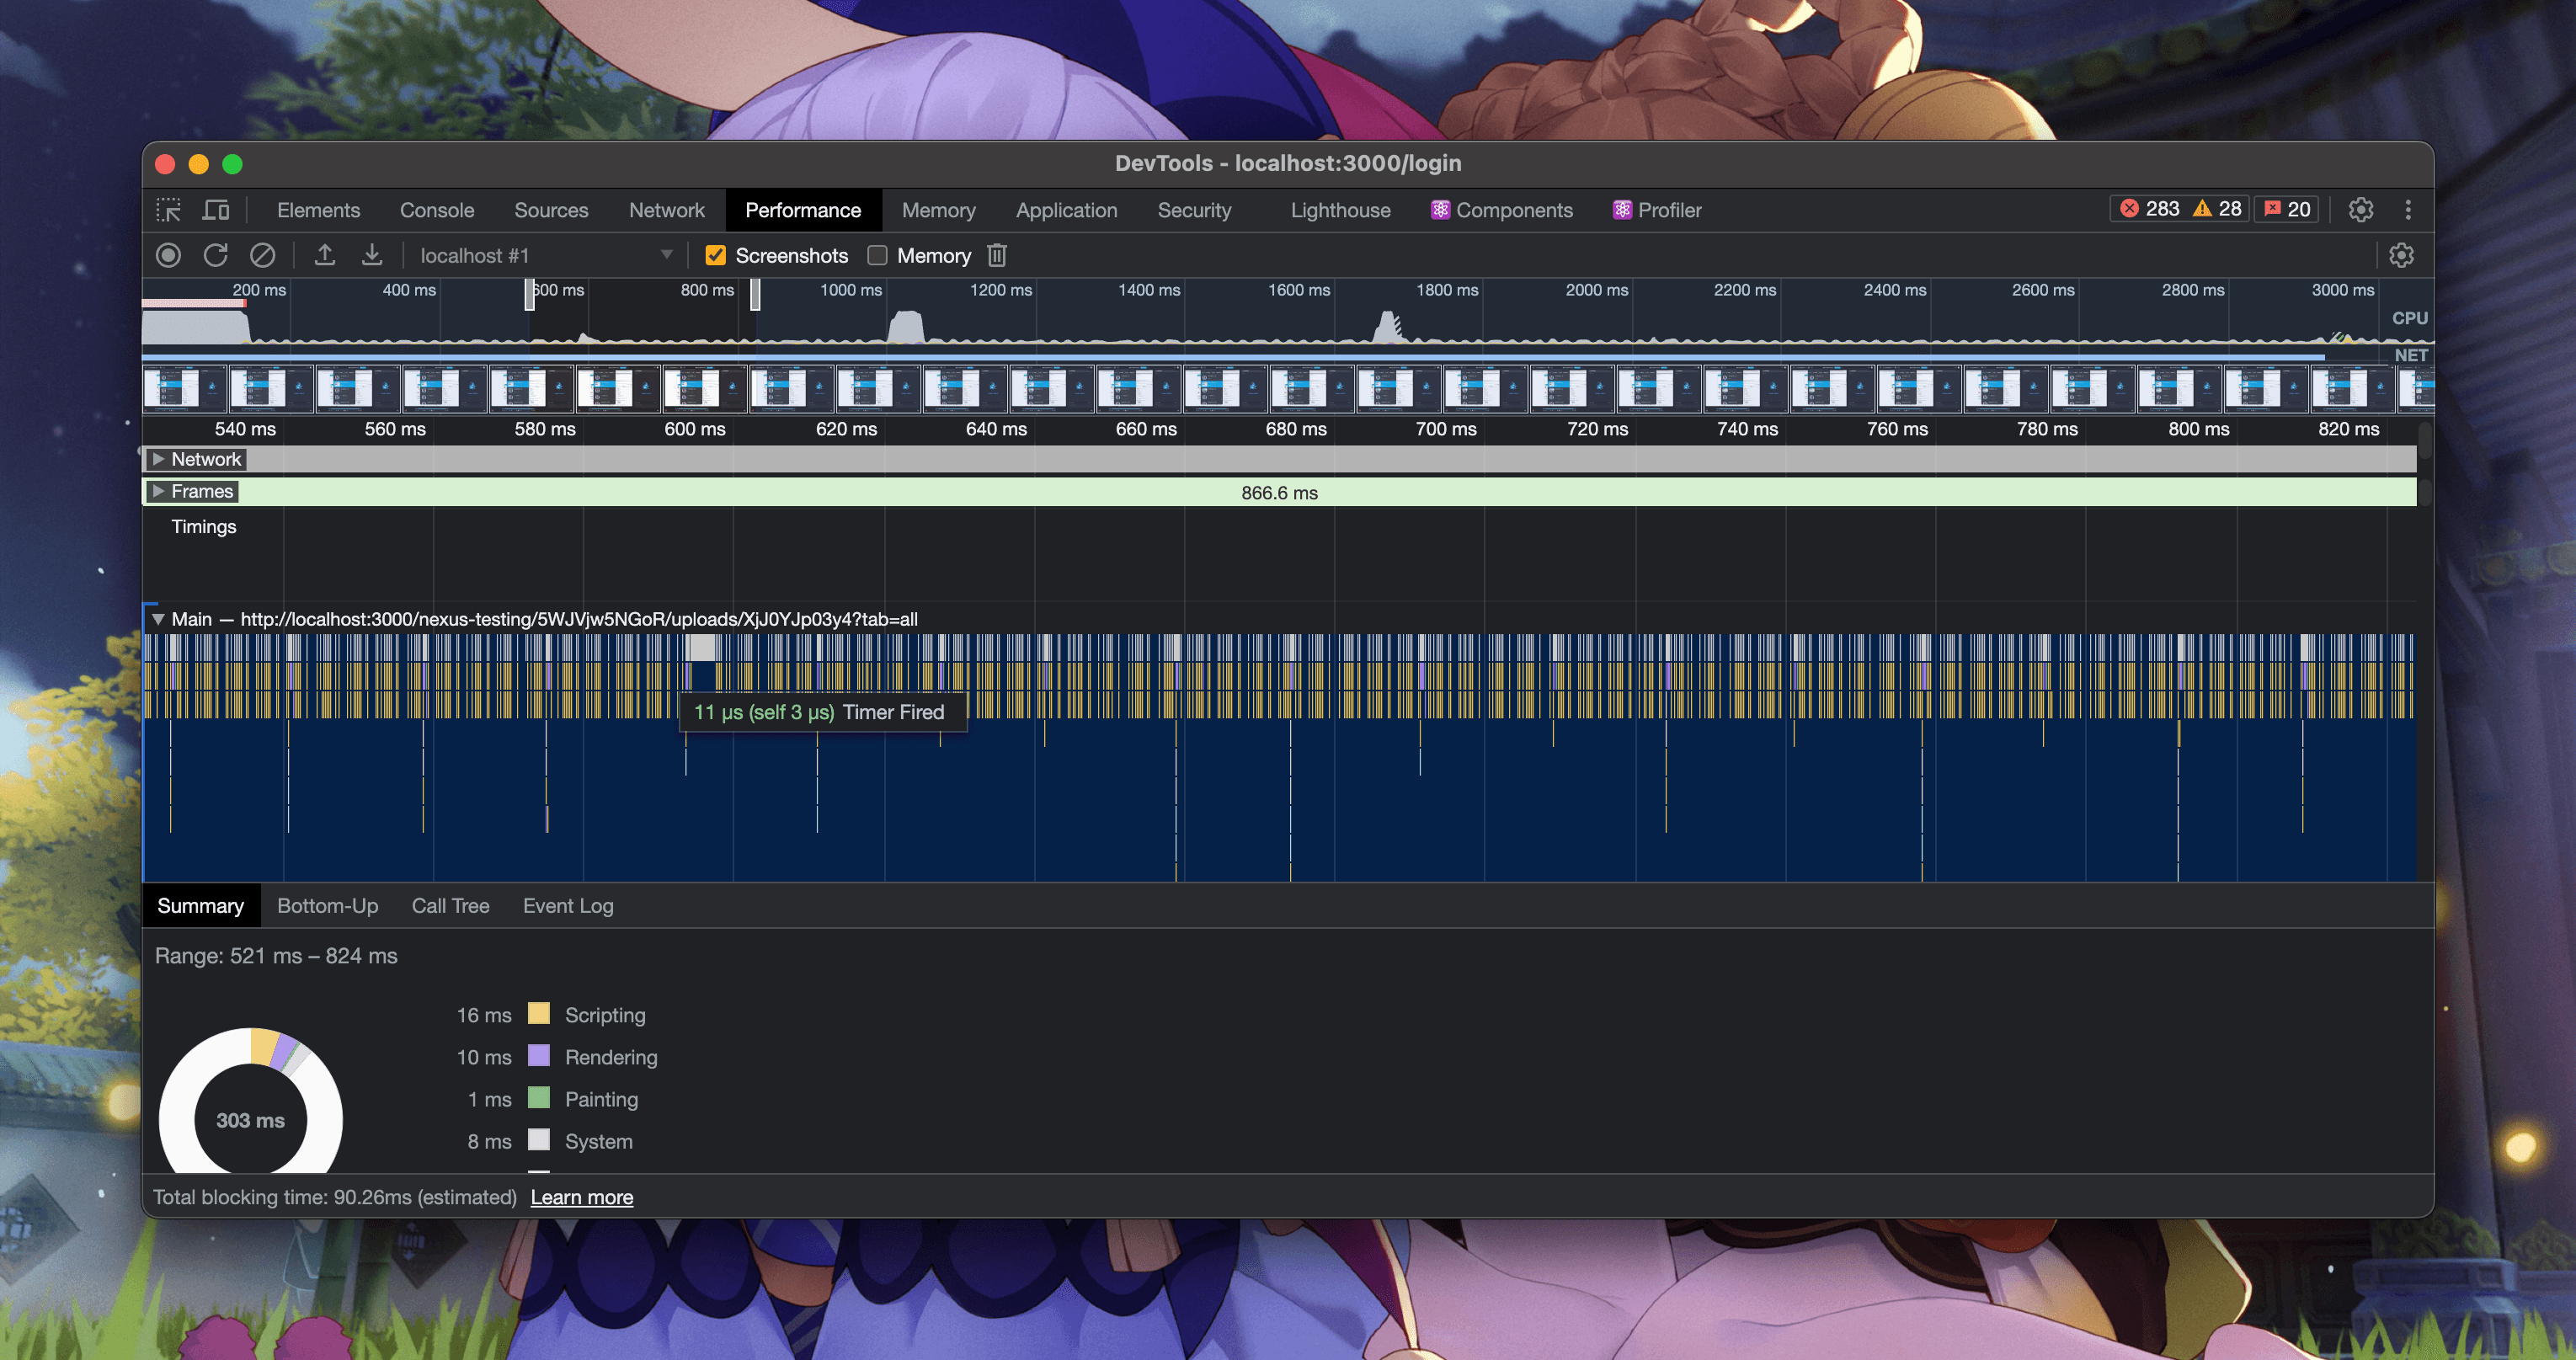
Task: Switch to the Console tab
Action: coord(437,210)
